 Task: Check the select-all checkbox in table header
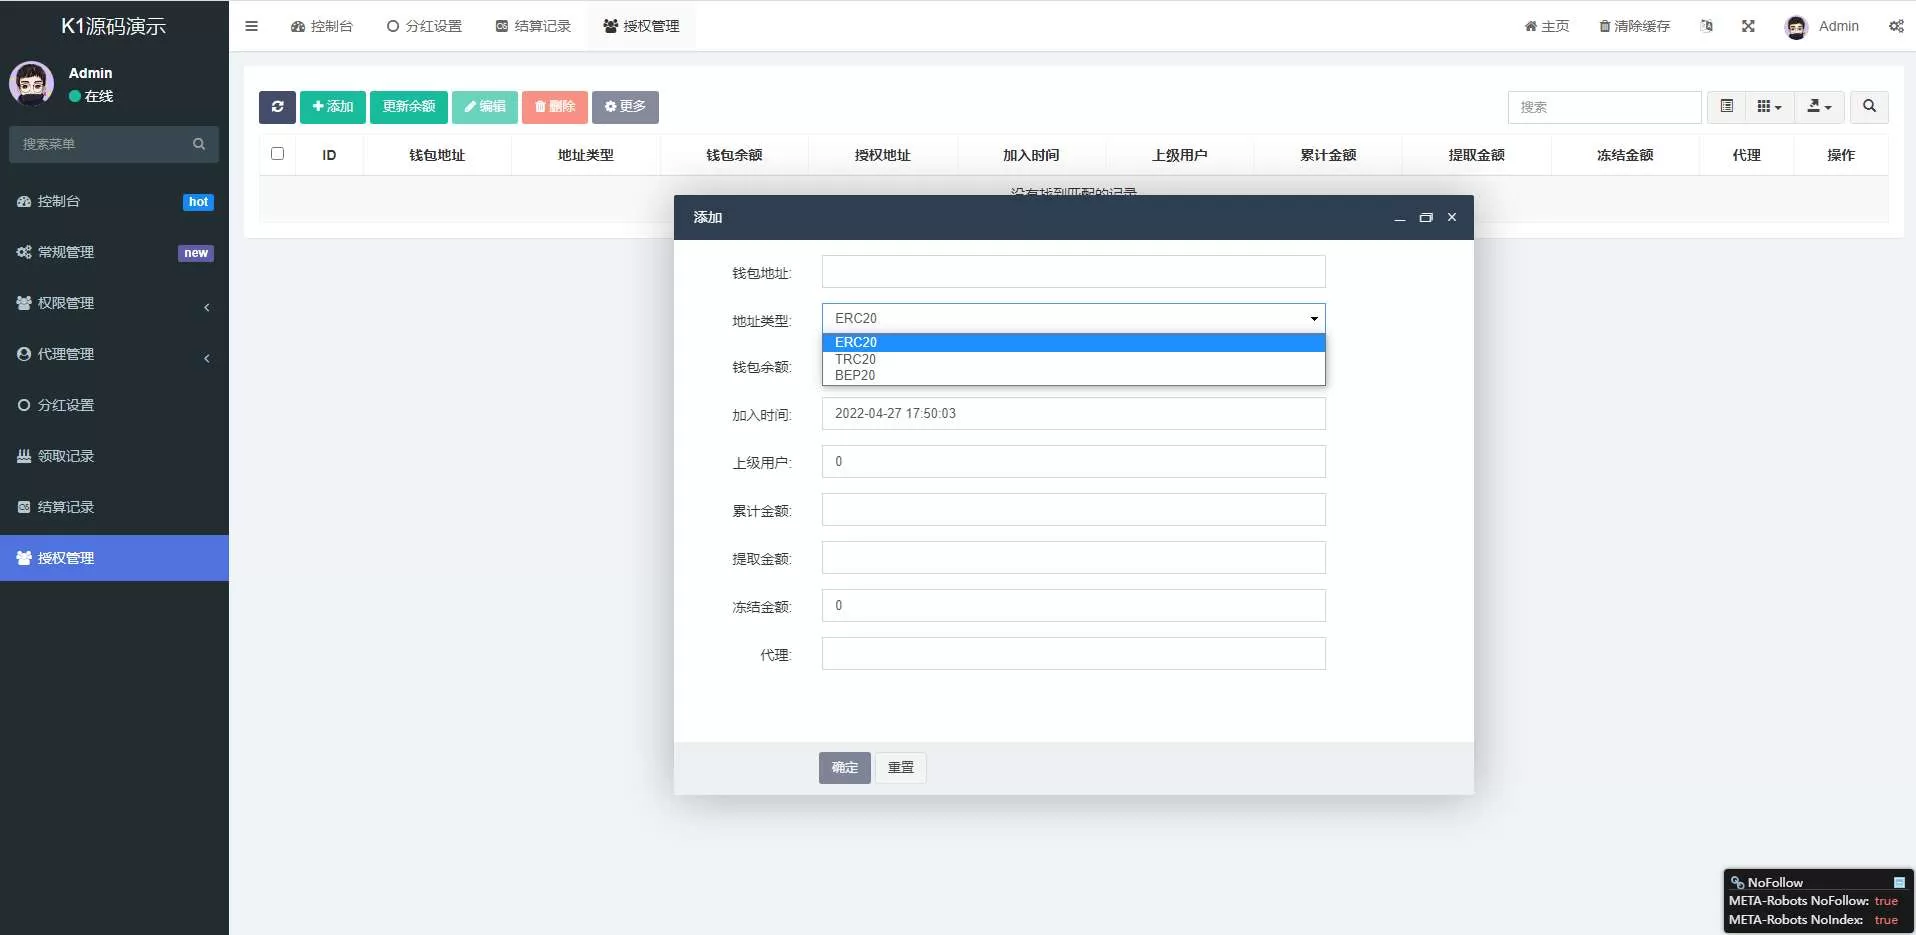tap(277, 154)
